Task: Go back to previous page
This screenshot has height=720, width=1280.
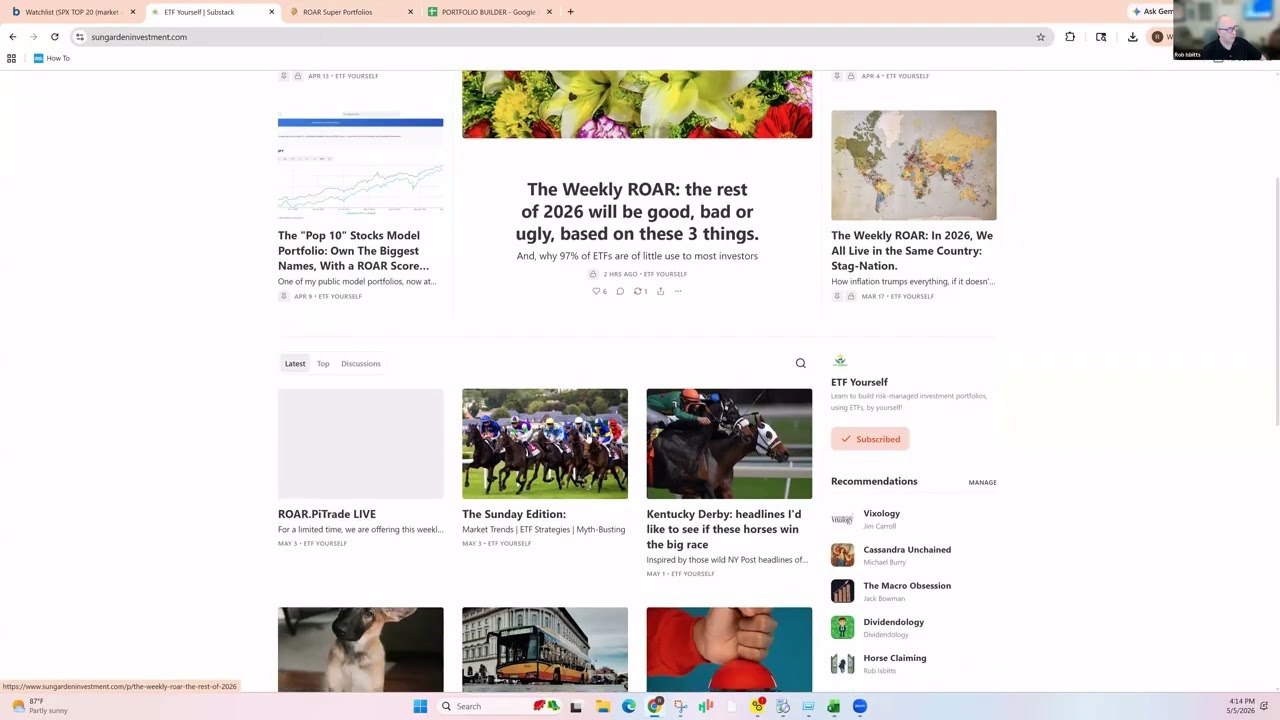Action: click(x=12, y=37)
